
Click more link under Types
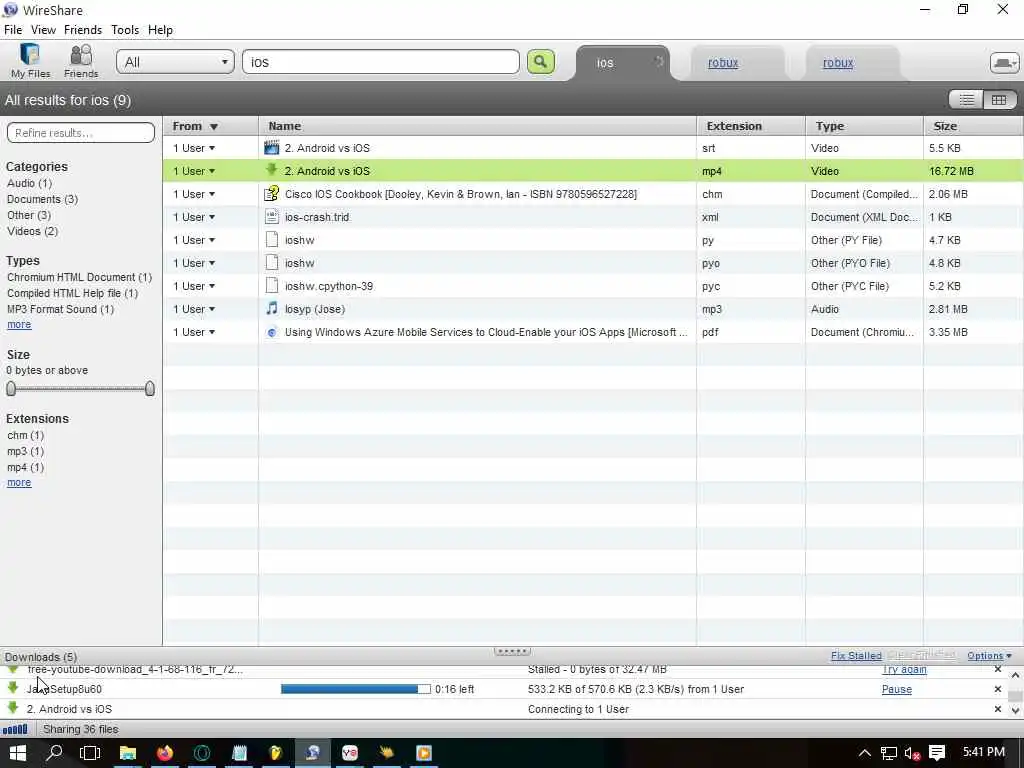[19, 325]
